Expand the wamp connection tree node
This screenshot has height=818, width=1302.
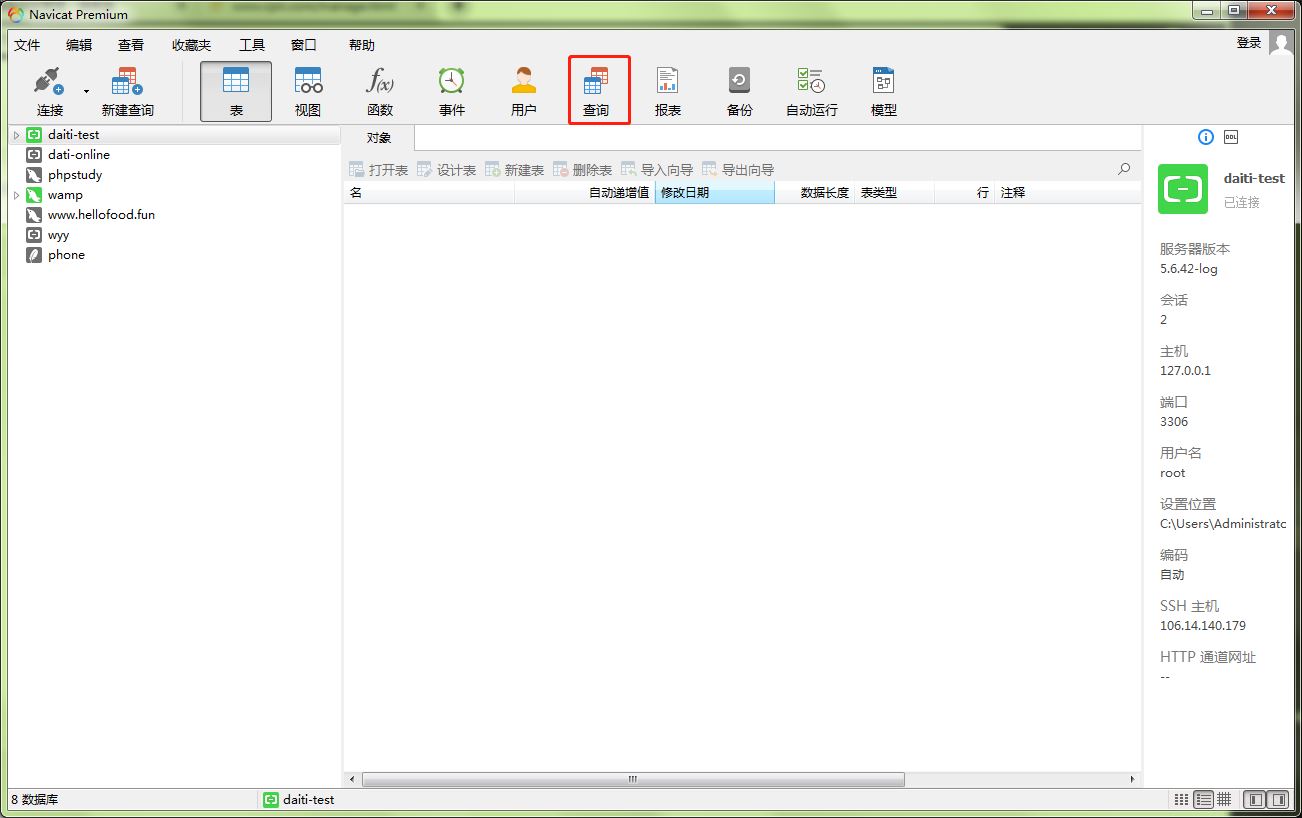point(16,195)
